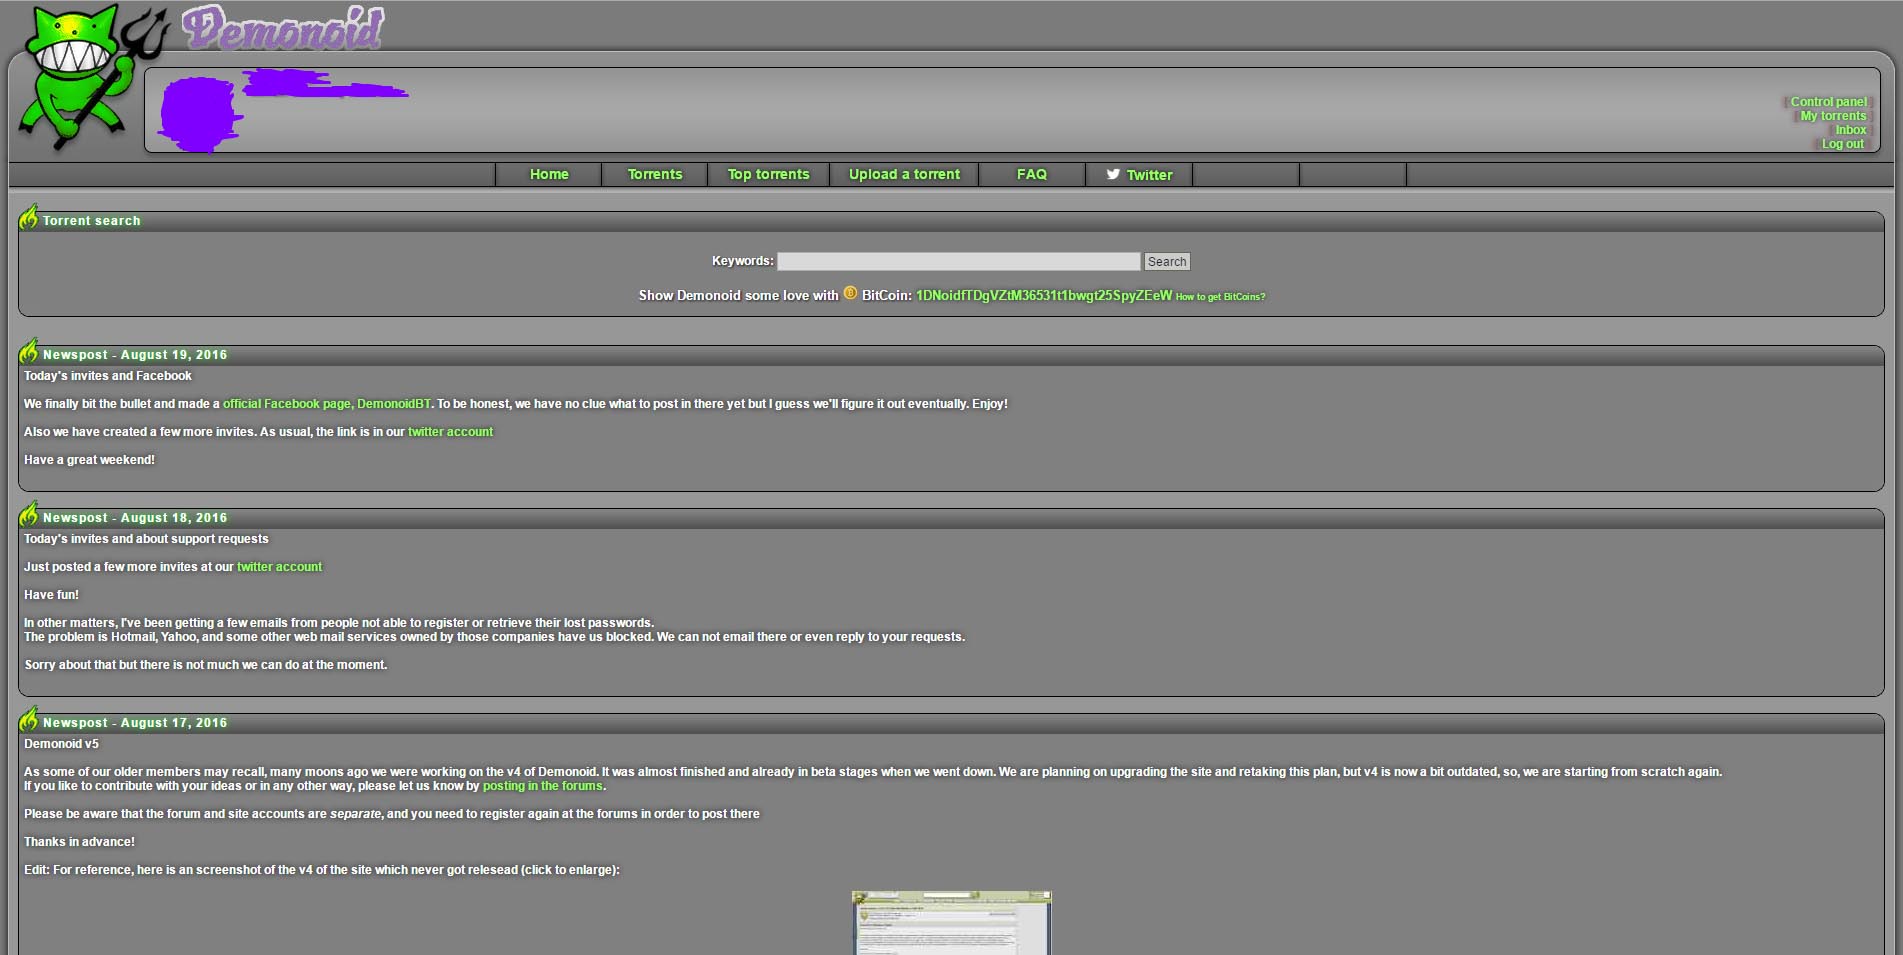Focus the Keywords search input field
Image resolution: width=1903 pixels, height=955 pixels.
[959, 261]
